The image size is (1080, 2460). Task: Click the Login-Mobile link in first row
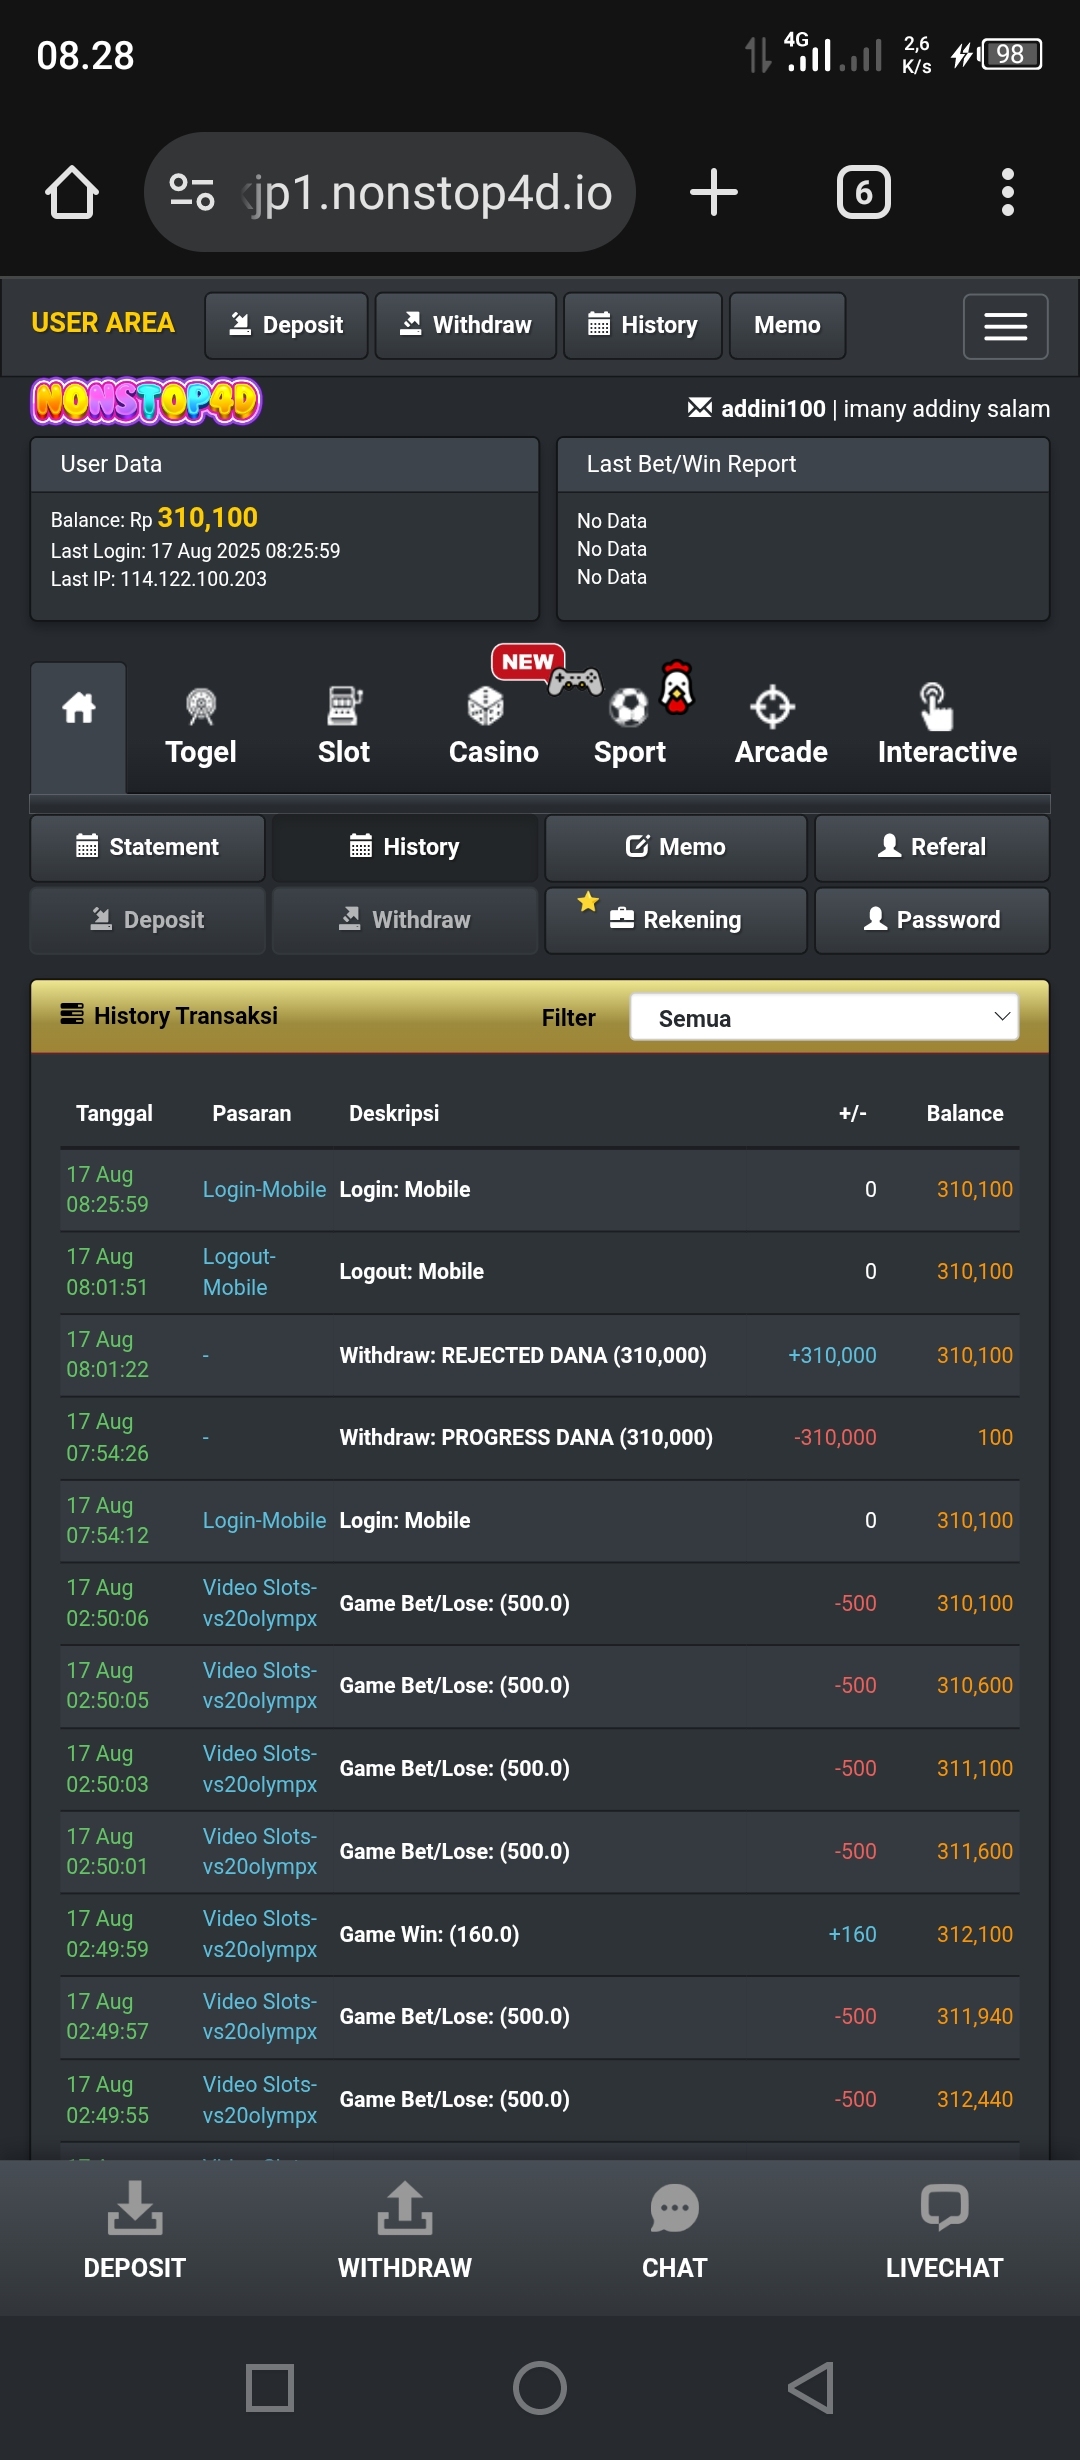[x=264, y=1189]
